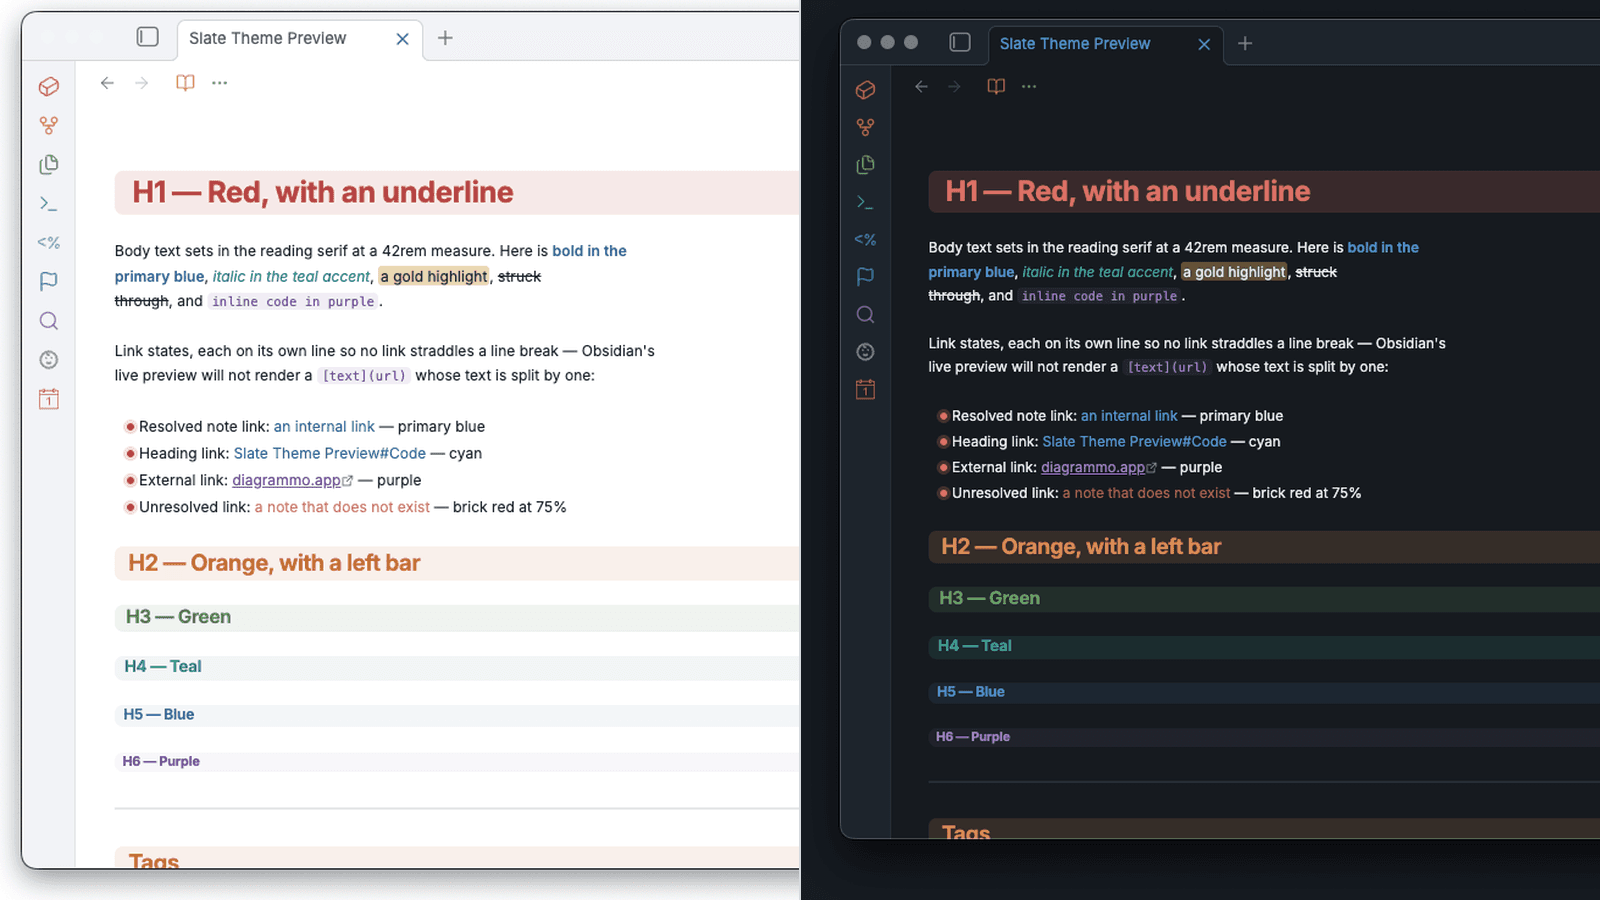Screen dimensions: 1600x900
Task: Go back using the left arrow in the dark window
Action: tap(922, 87)
